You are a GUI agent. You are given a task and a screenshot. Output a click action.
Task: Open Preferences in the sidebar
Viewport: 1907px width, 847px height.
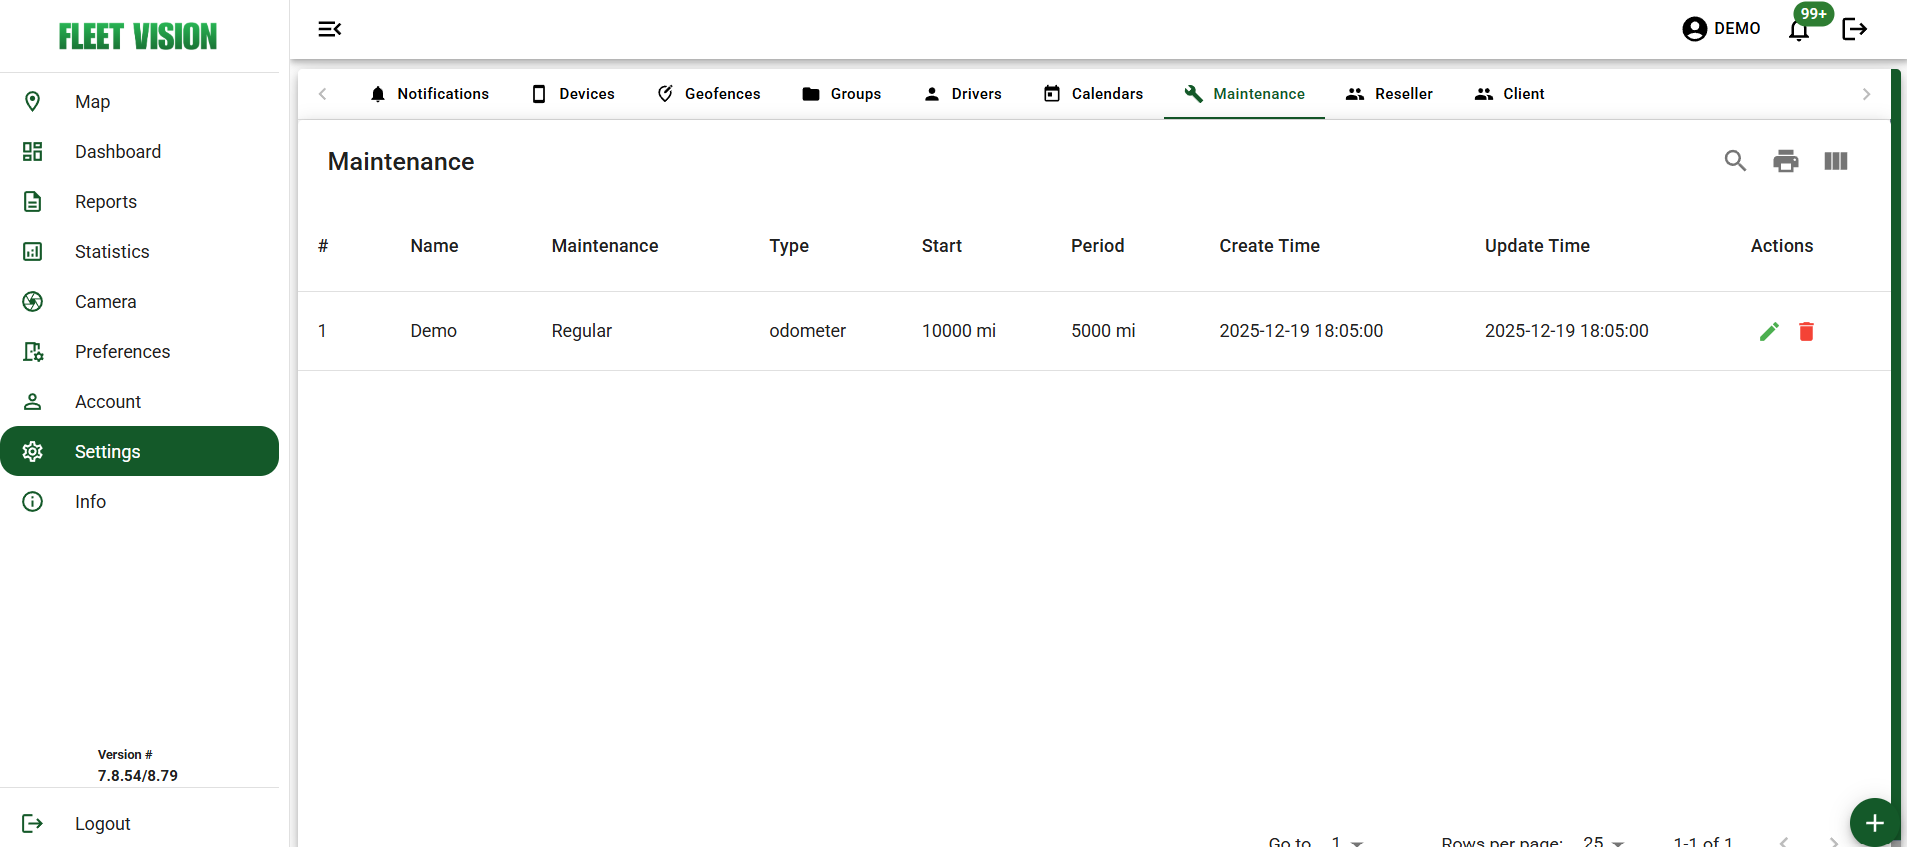point(139,351)
